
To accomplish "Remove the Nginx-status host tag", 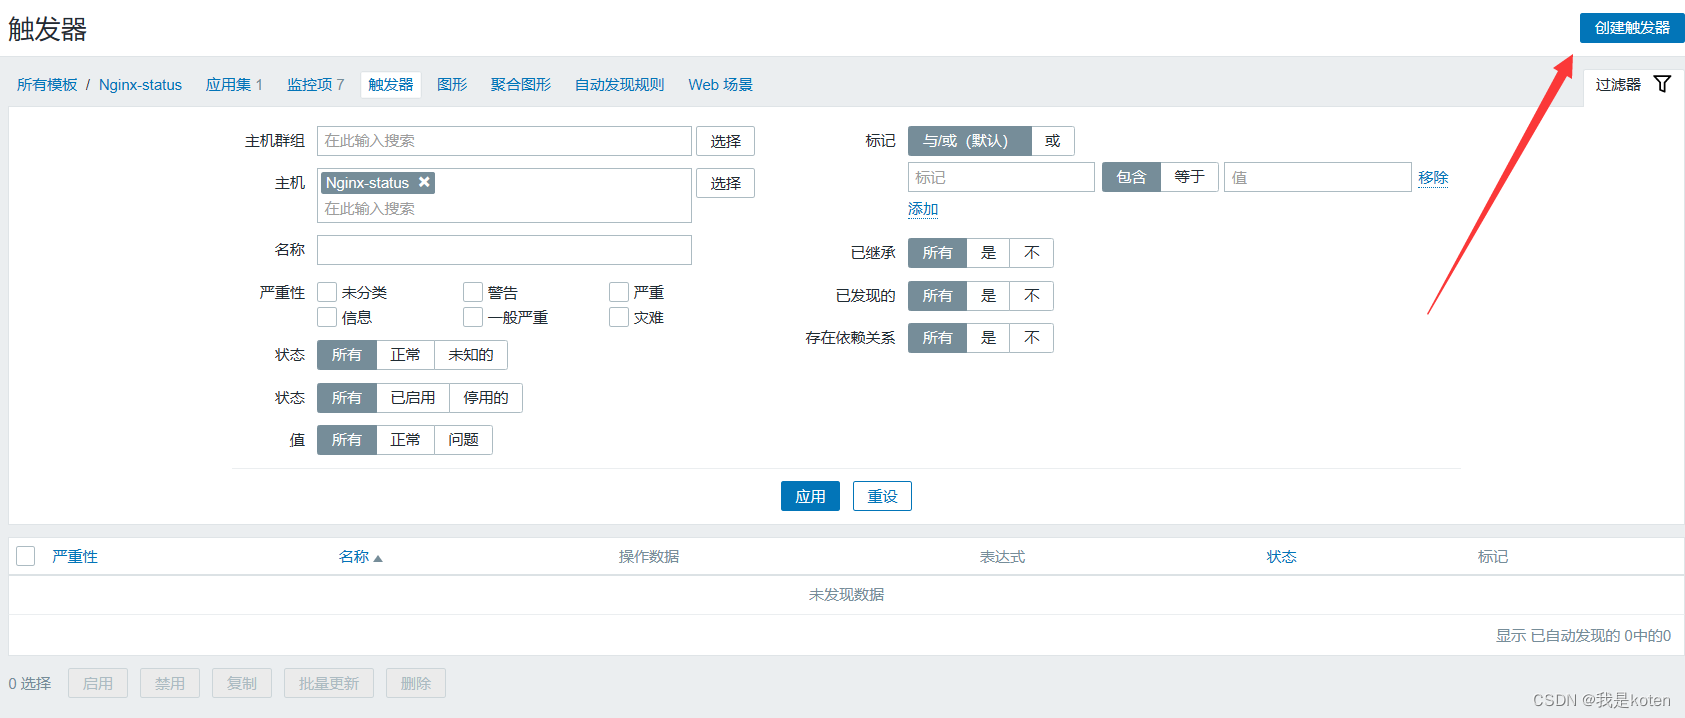I will [x=424, y=182].
